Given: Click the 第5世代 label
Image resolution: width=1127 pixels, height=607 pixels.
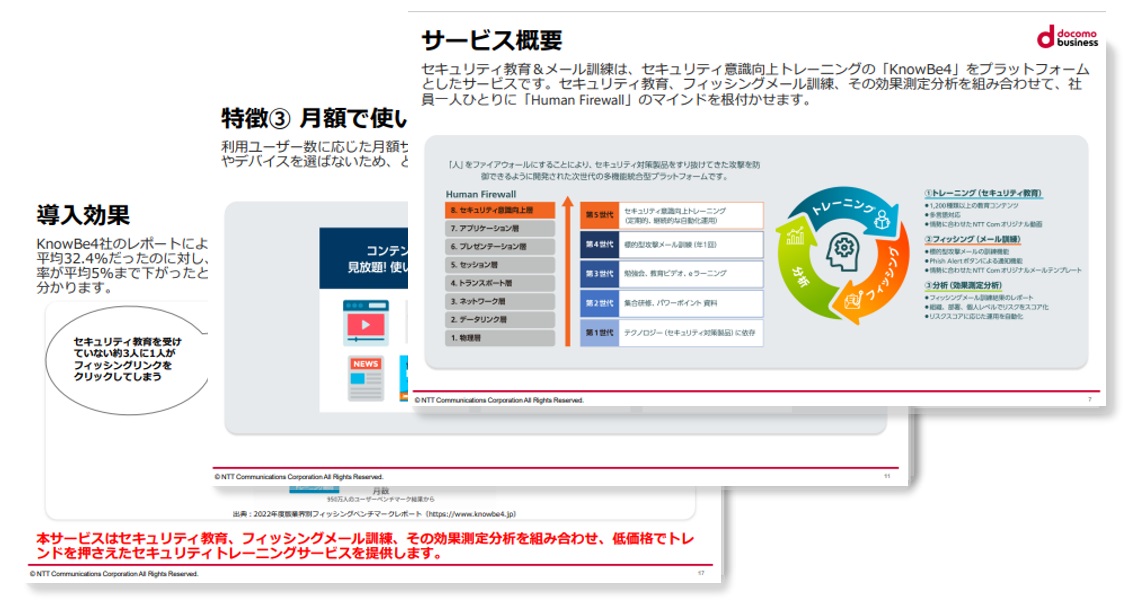Looking at the screenshot, I should point(599,215).
